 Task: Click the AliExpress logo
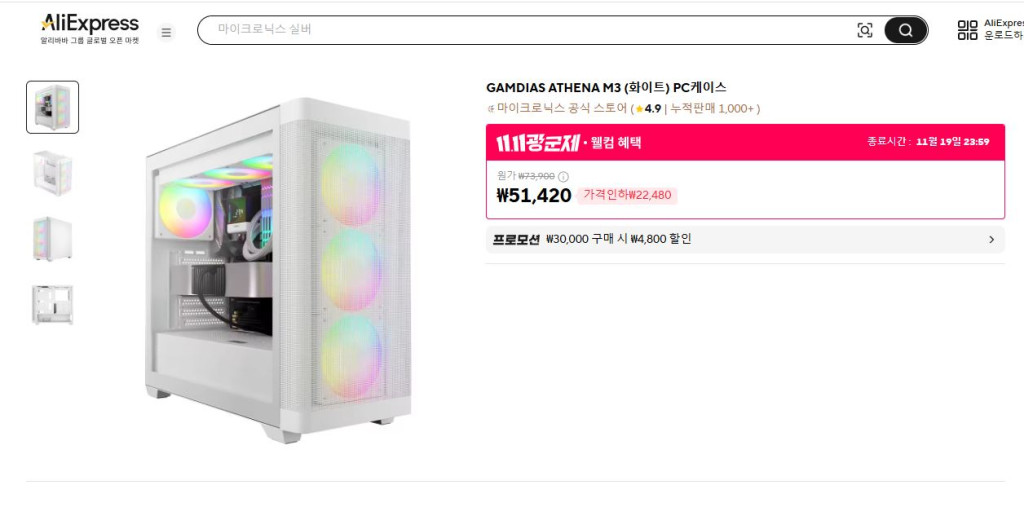(89, 24)
